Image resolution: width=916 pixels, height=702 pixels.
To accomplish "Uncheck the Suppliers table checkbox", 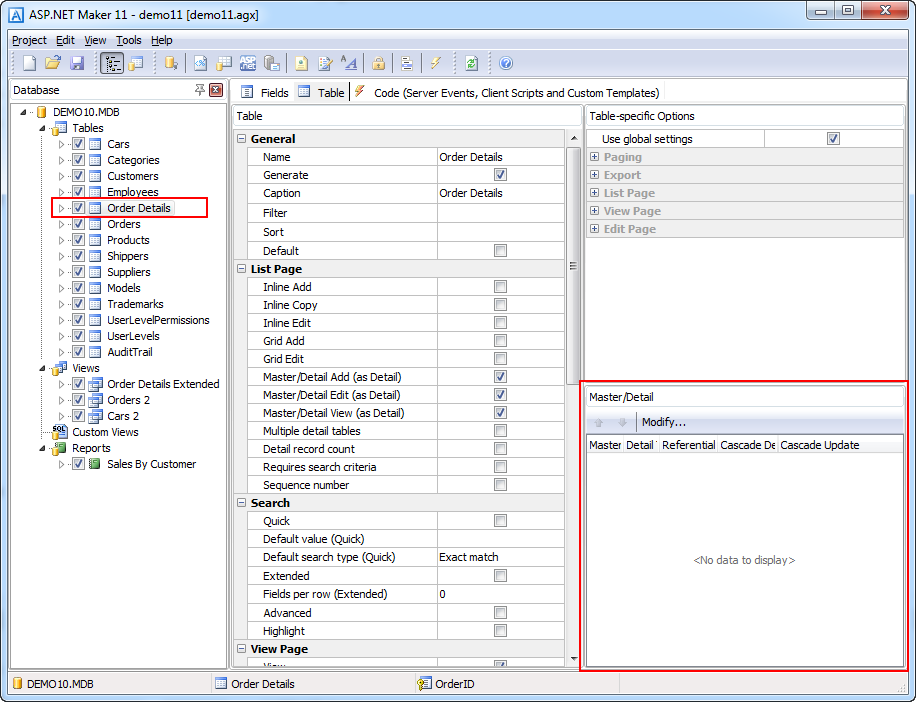I will coord(79,272).
